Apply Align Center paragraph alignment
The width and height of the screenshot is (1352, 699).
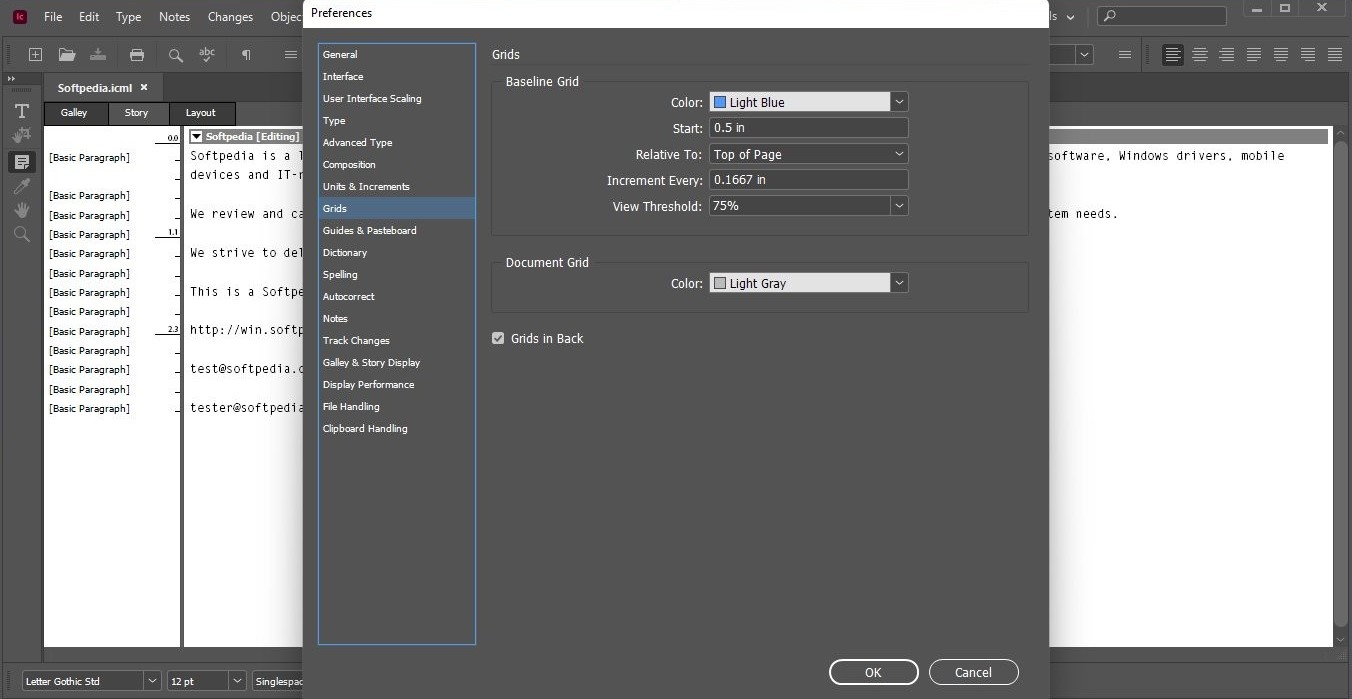coord(1200,55)
